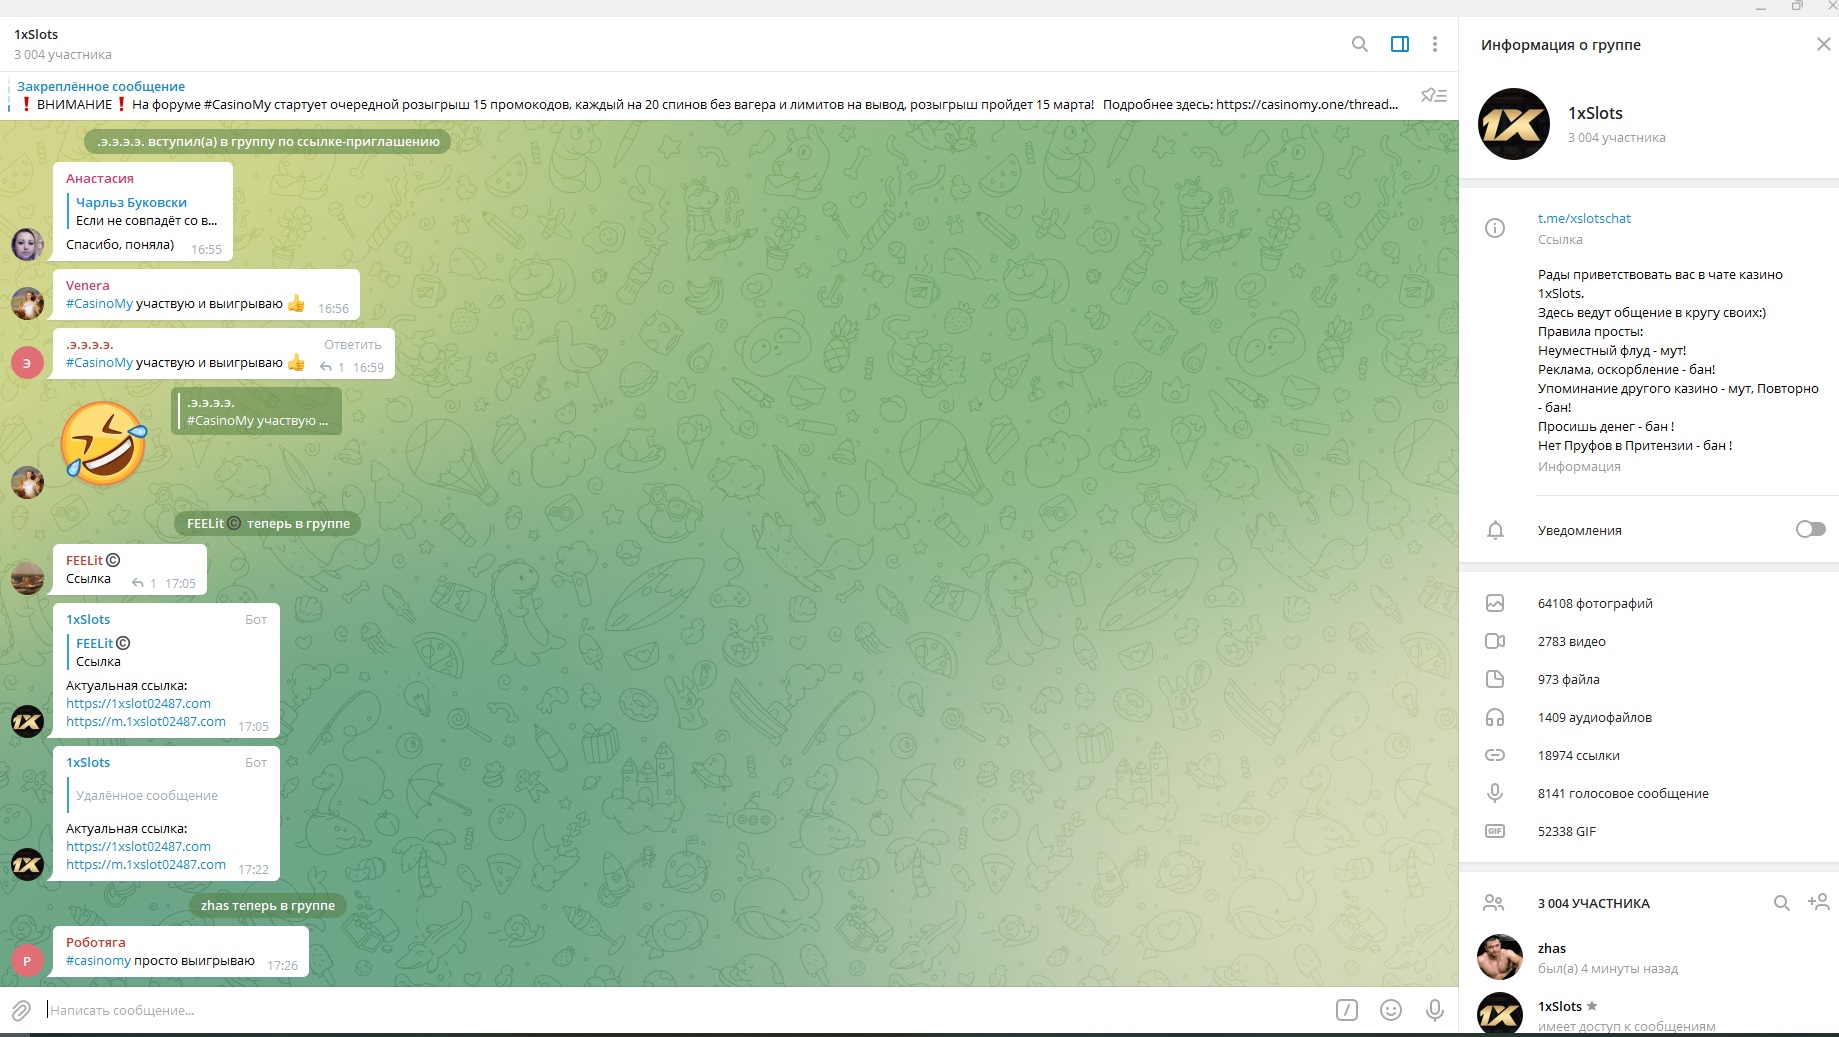Open shared videos via the camera icon
The image size is (1839, 1037).
[1495, 641]
